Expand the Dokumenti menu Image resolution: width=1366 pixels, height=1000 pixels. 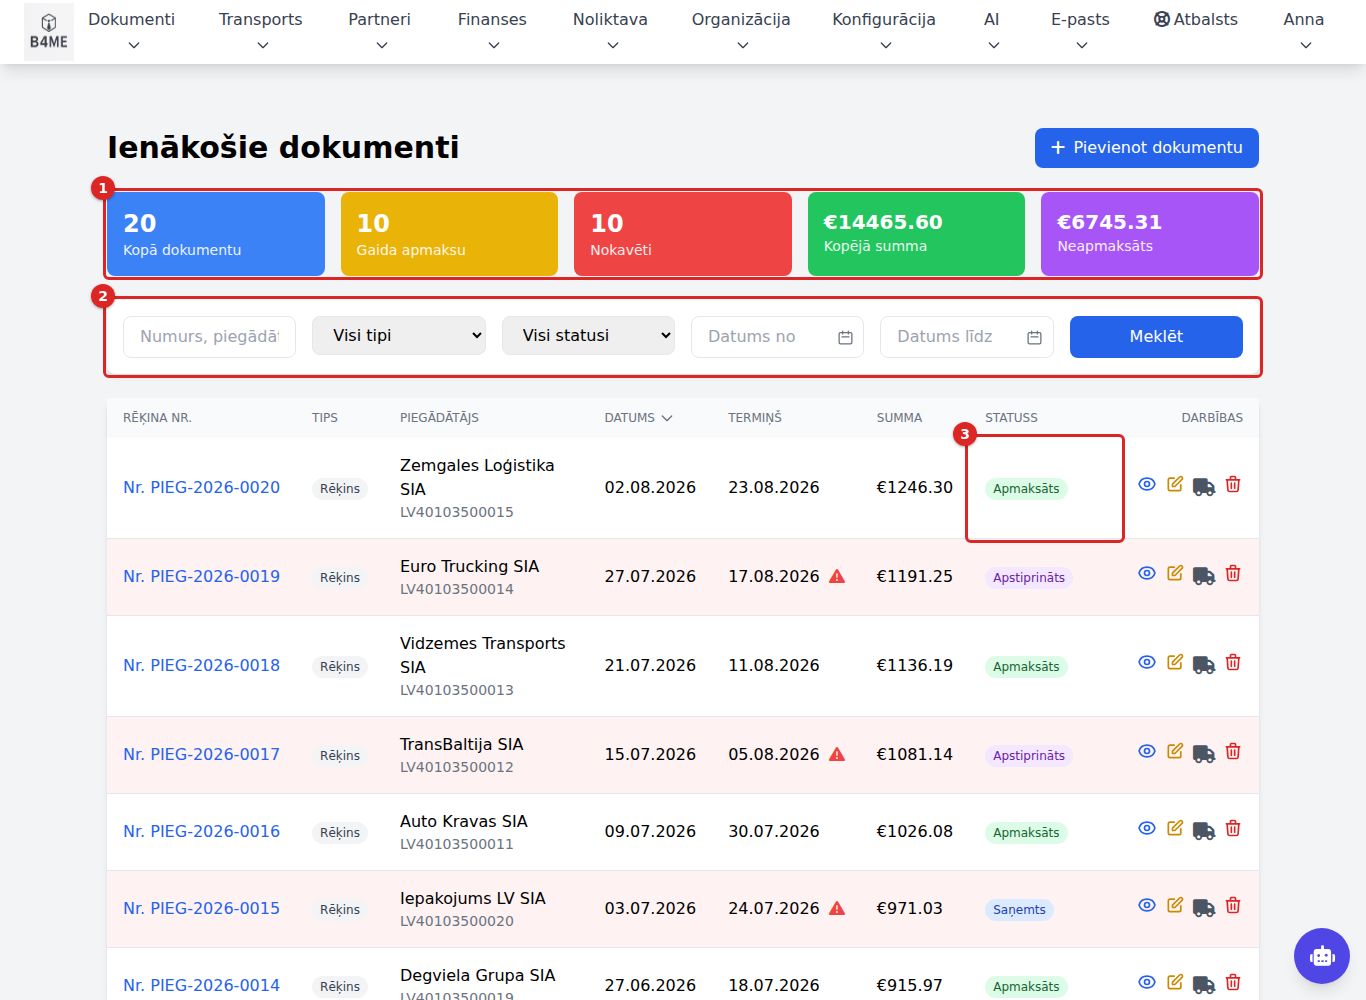click(132, 31)
